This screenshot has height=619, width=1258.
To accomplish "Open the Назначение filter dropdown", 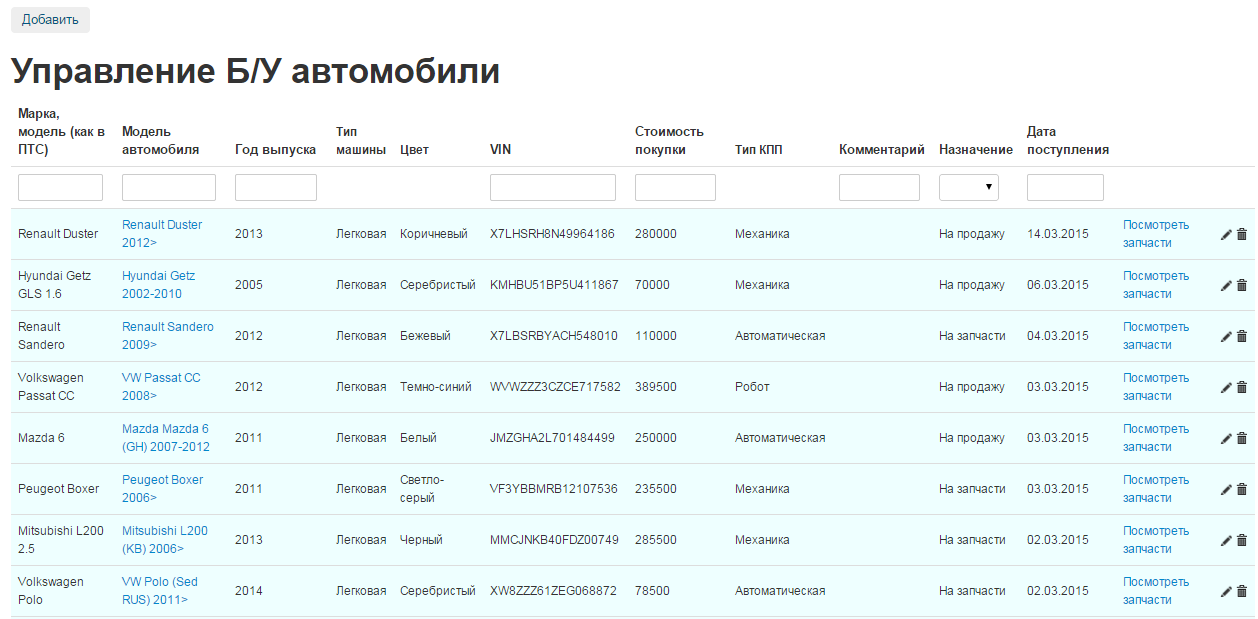I will point(969,187).
